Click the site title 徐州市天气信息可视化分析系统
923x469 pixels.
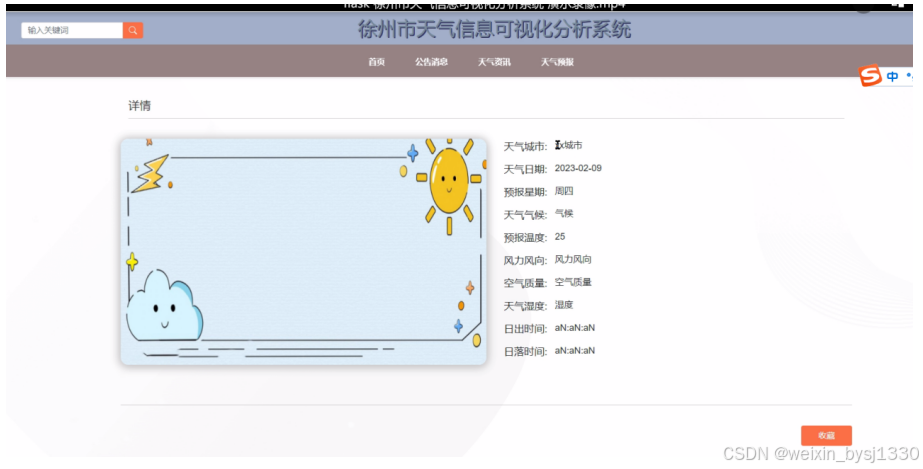tap(494, 29)
